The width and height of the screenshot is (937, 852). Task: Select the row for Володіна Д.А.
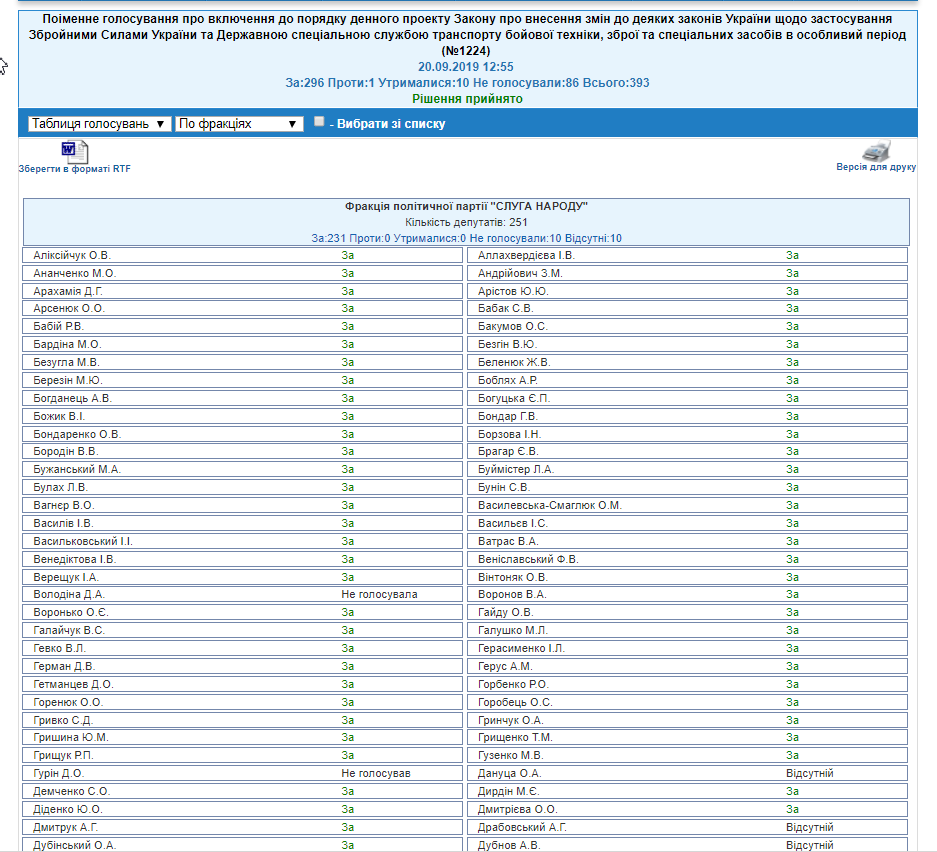coord(242,594)
